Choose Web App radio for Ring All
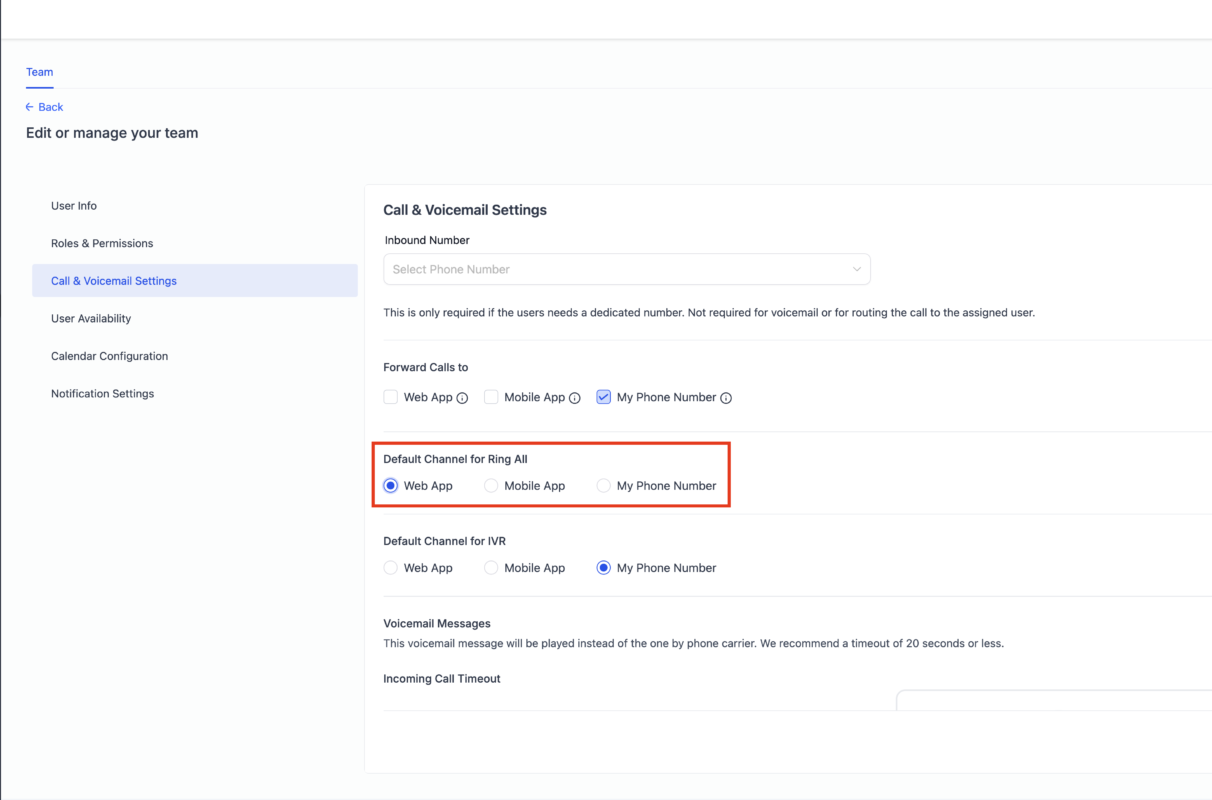 [x=391, y=486]
